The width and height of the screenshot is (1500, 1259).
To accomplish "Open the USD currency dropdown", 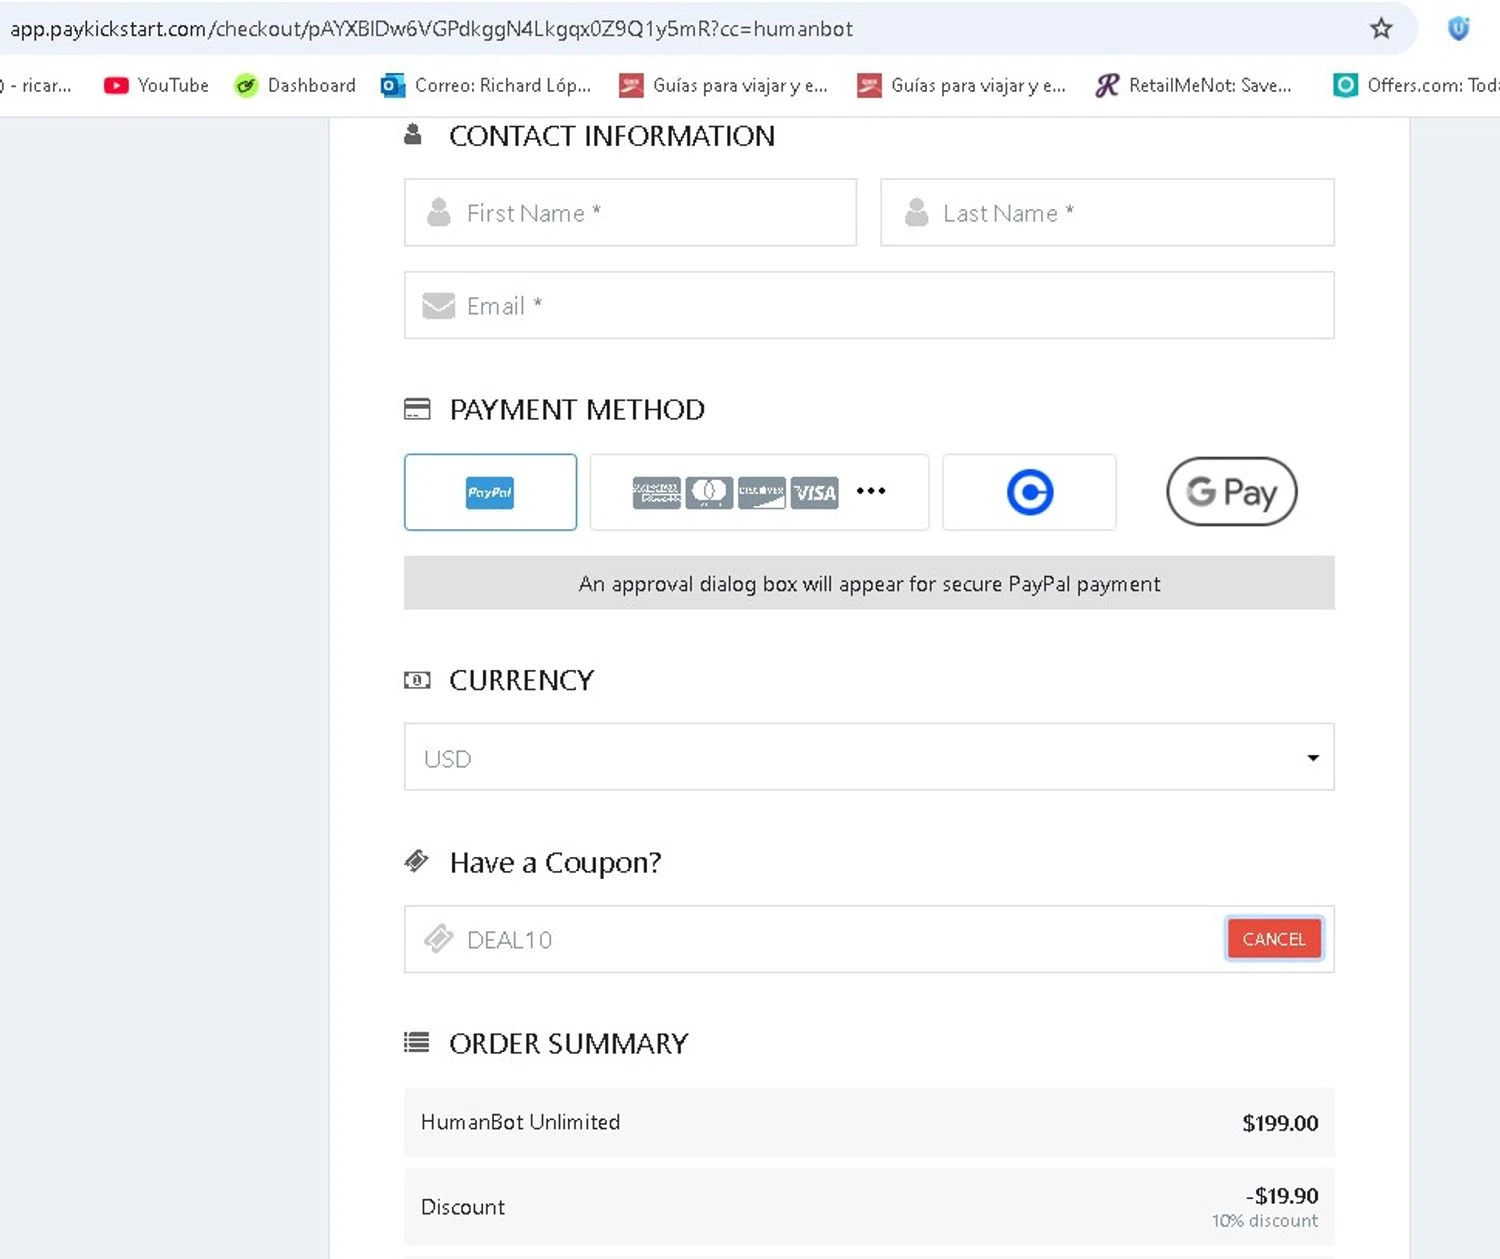I will (869, 757).
